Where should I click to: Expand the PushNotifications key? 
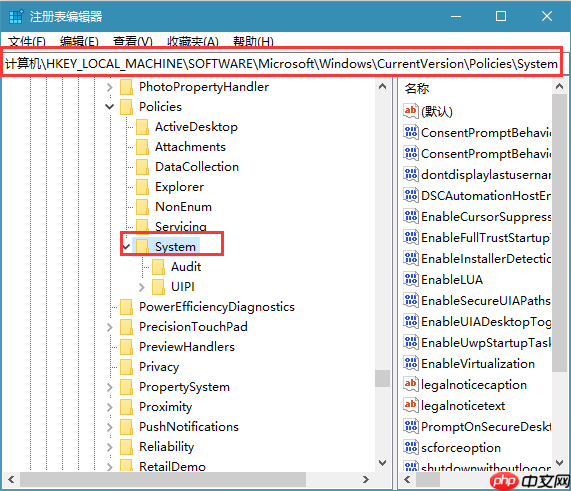pyautogui.click(x=109, y=427)
